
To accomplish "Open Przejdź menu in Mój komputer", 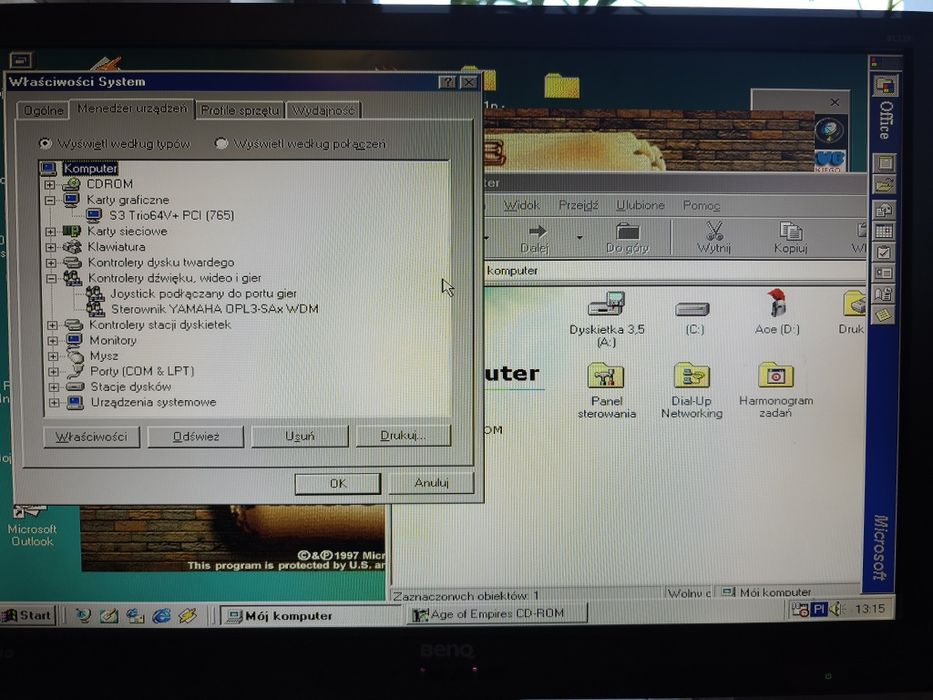I will click(x=578, y=205).
